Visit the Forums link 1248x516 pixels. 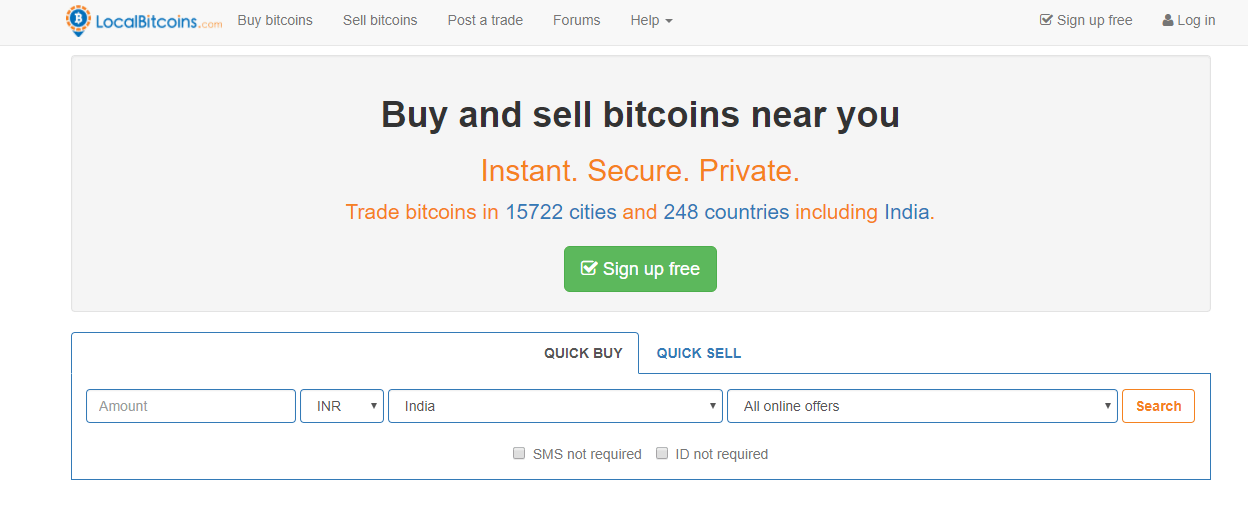coord(577,20)
